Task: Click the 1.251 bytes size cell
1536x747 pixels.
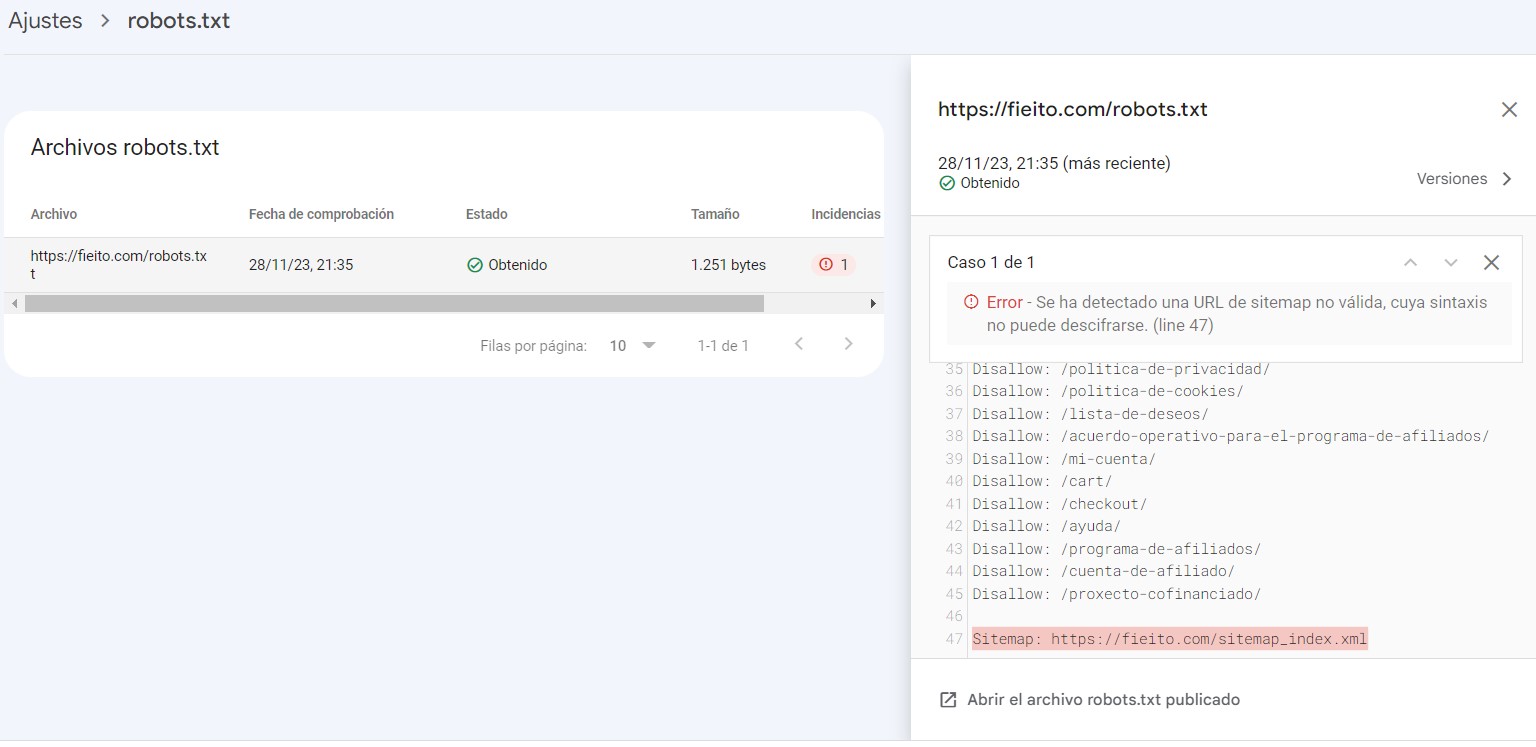Action: coord(728,265)
